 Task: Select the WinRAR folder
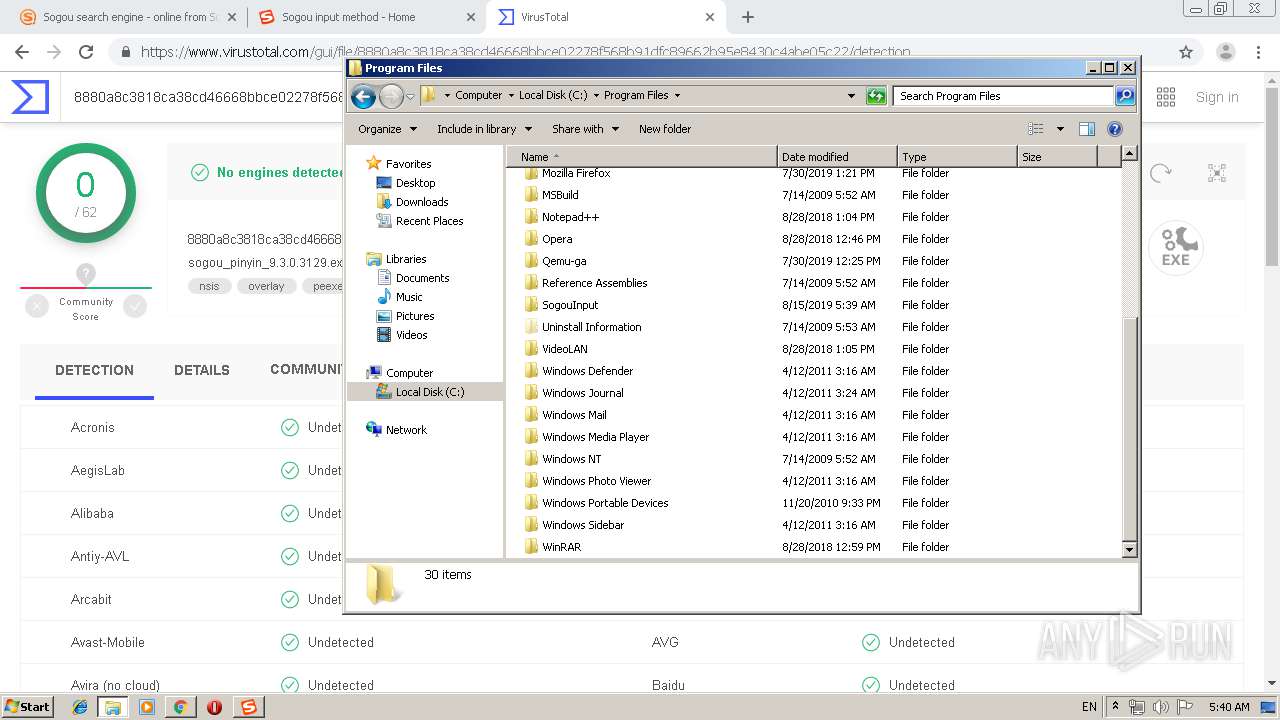pyautogui.click(x=561, y=547)
